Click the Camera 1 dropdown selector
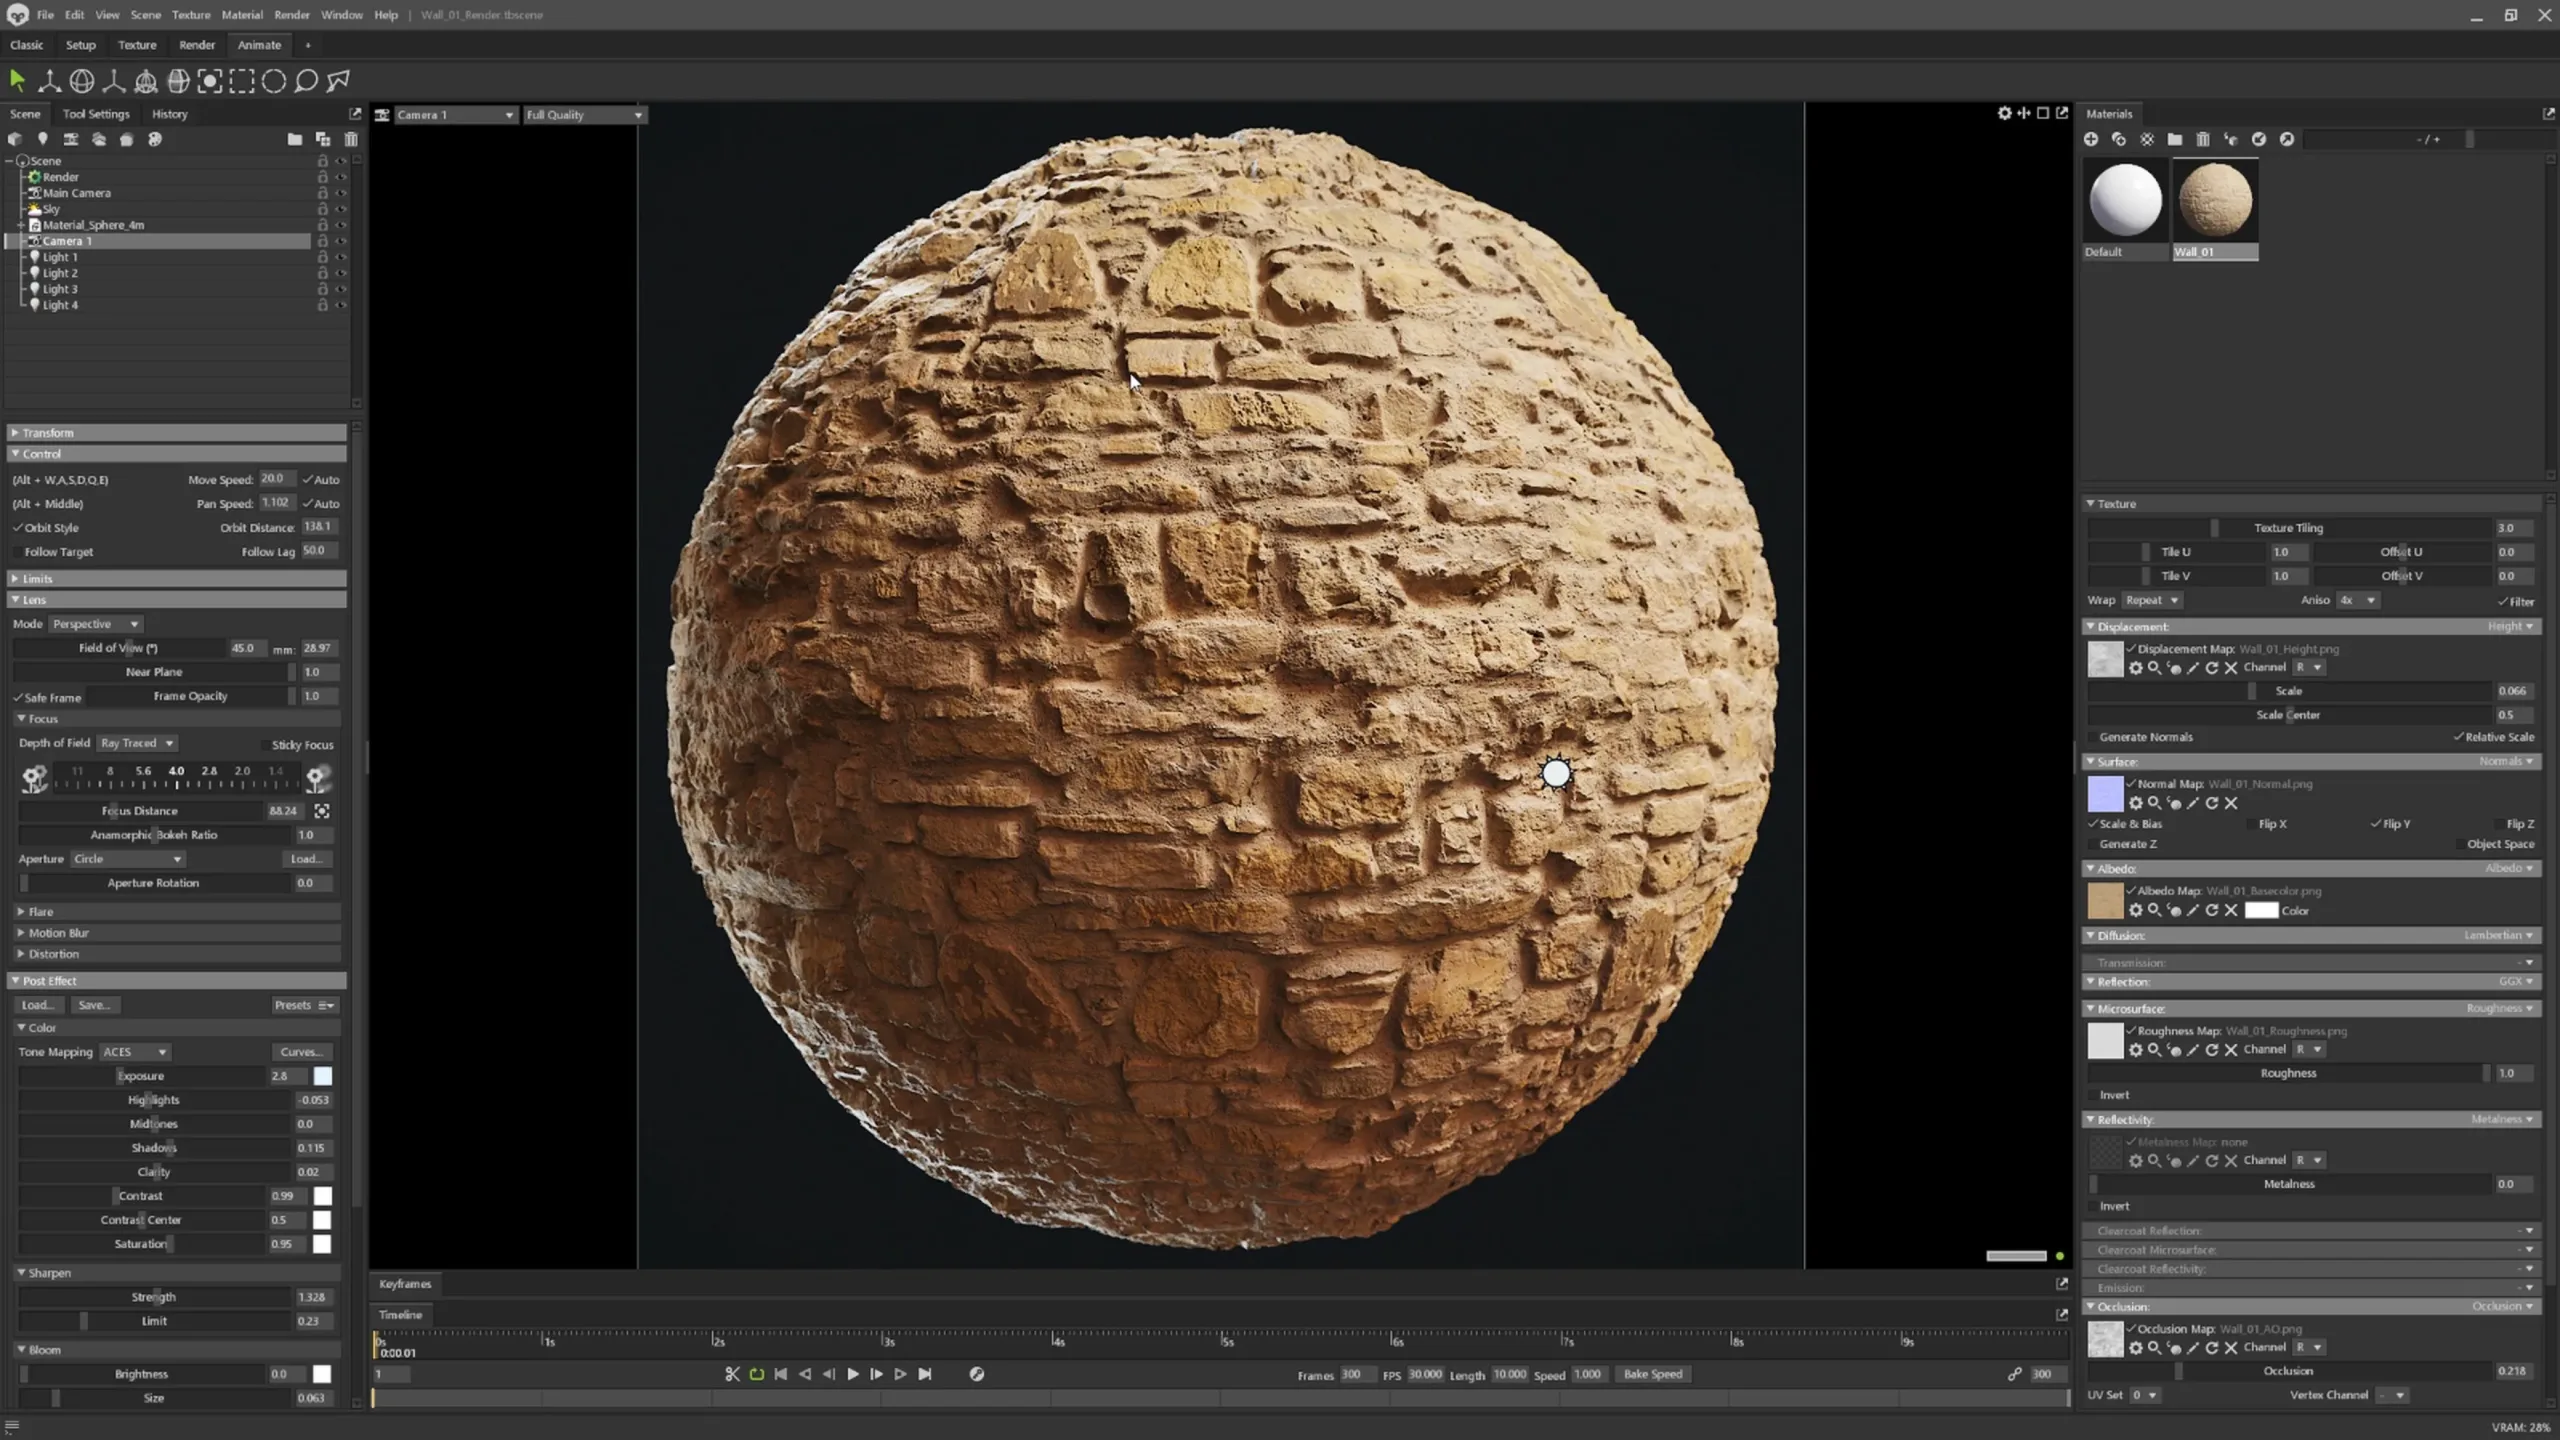This screenshot has height=1440, width=2560. coord(450,114)
